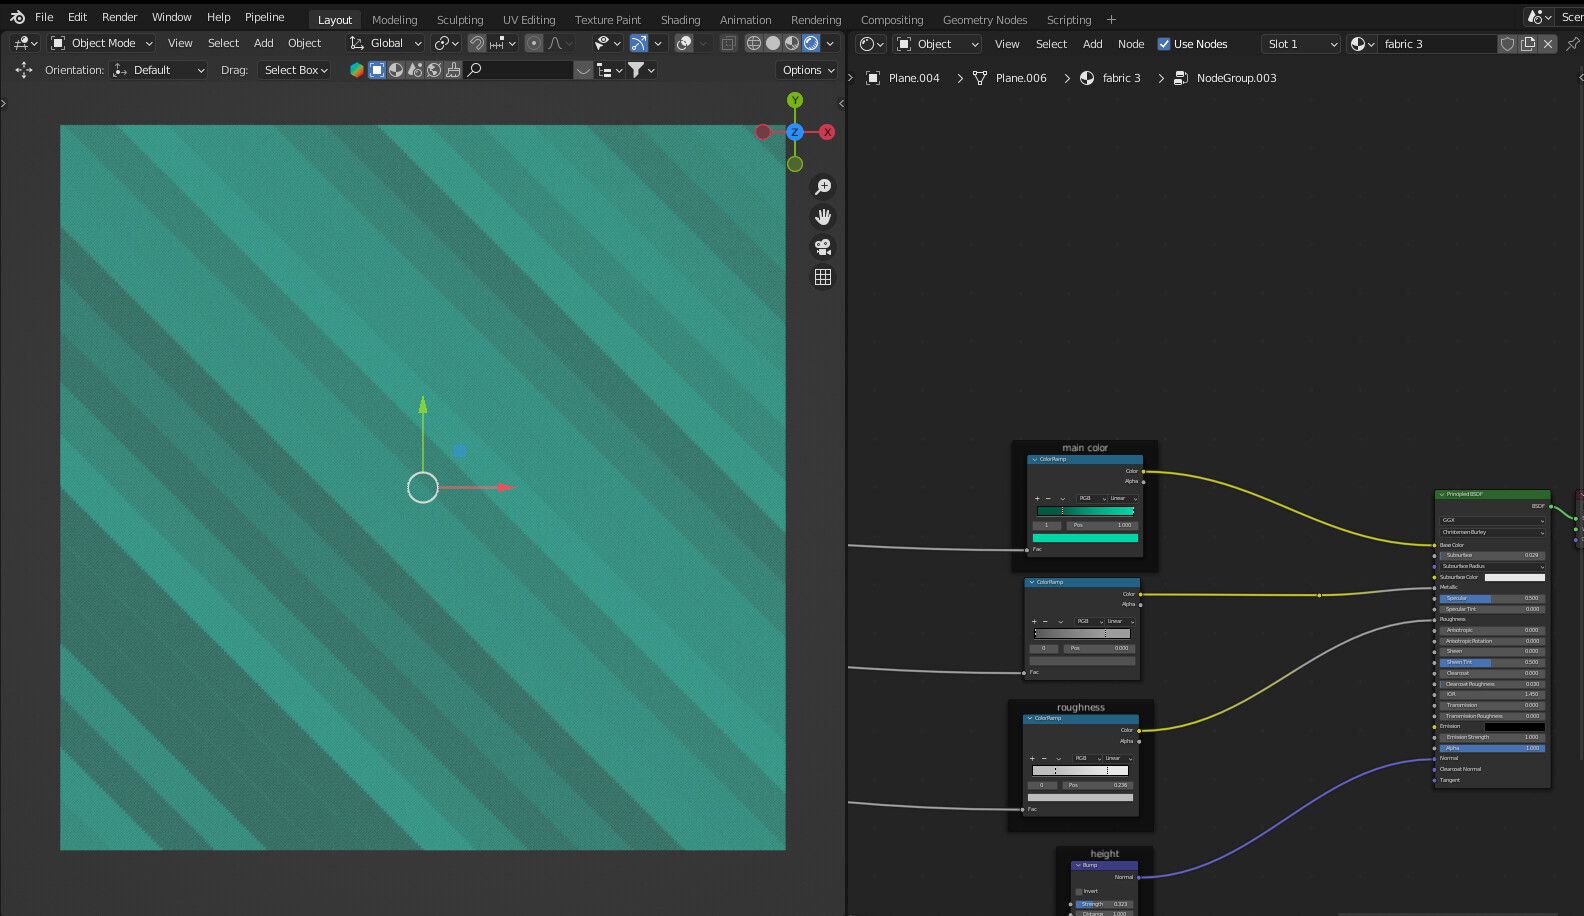Switch orthographic perspective grid icon
Viewport: 1584px width, 916px height.
823,277
